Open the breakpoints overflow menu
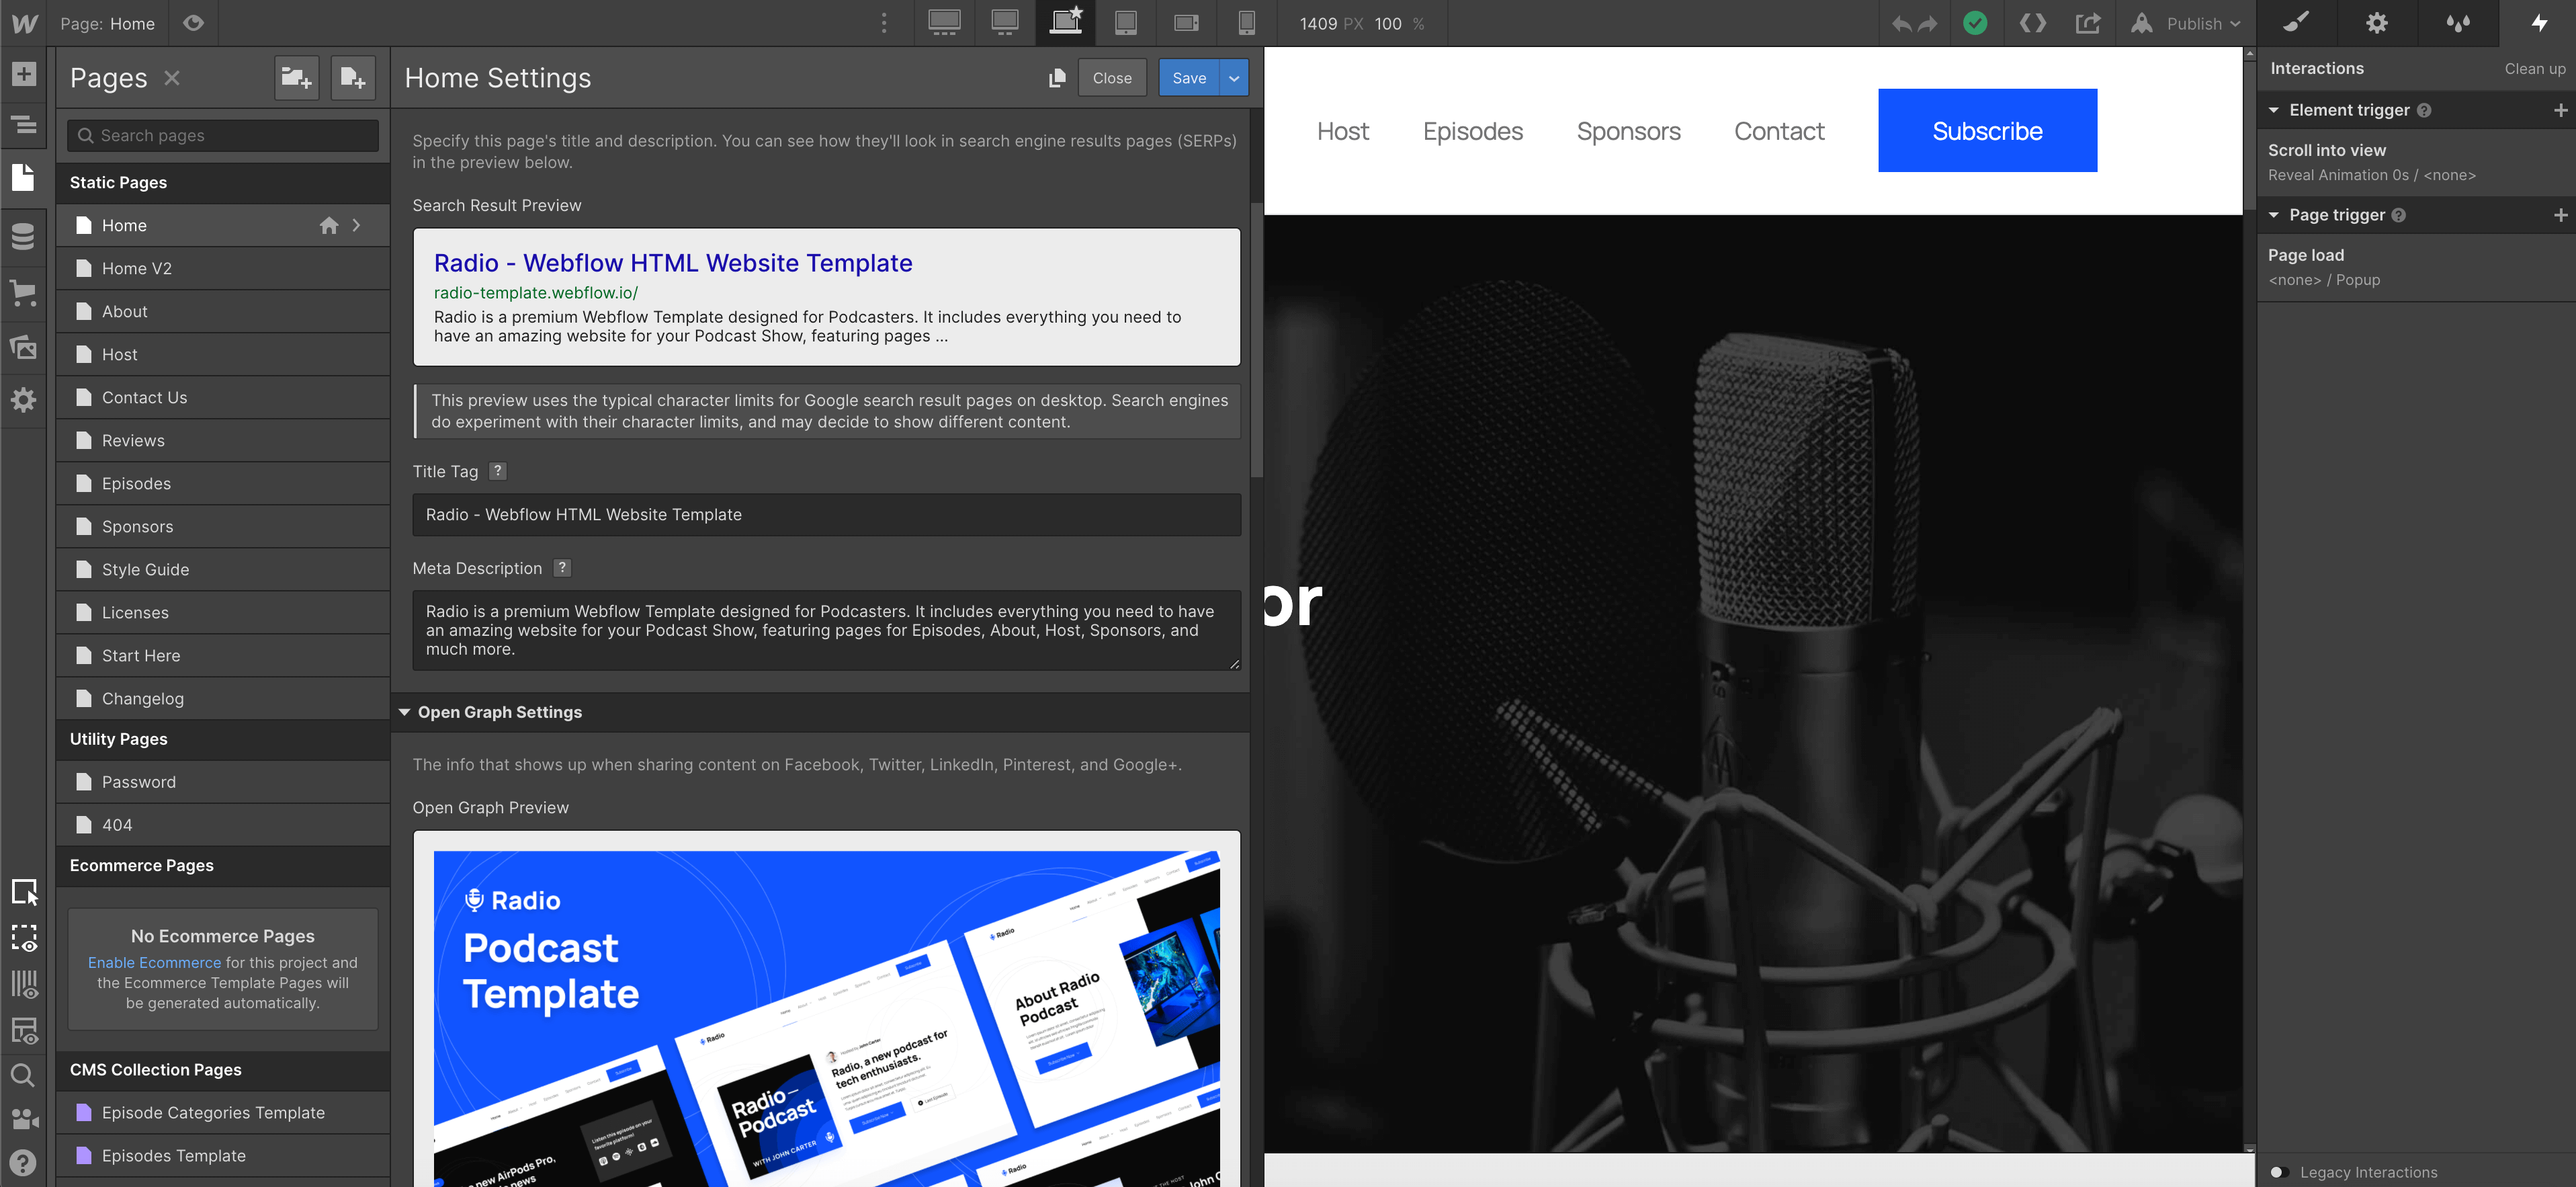2576x1187 pixels. [x=884, y=22]
